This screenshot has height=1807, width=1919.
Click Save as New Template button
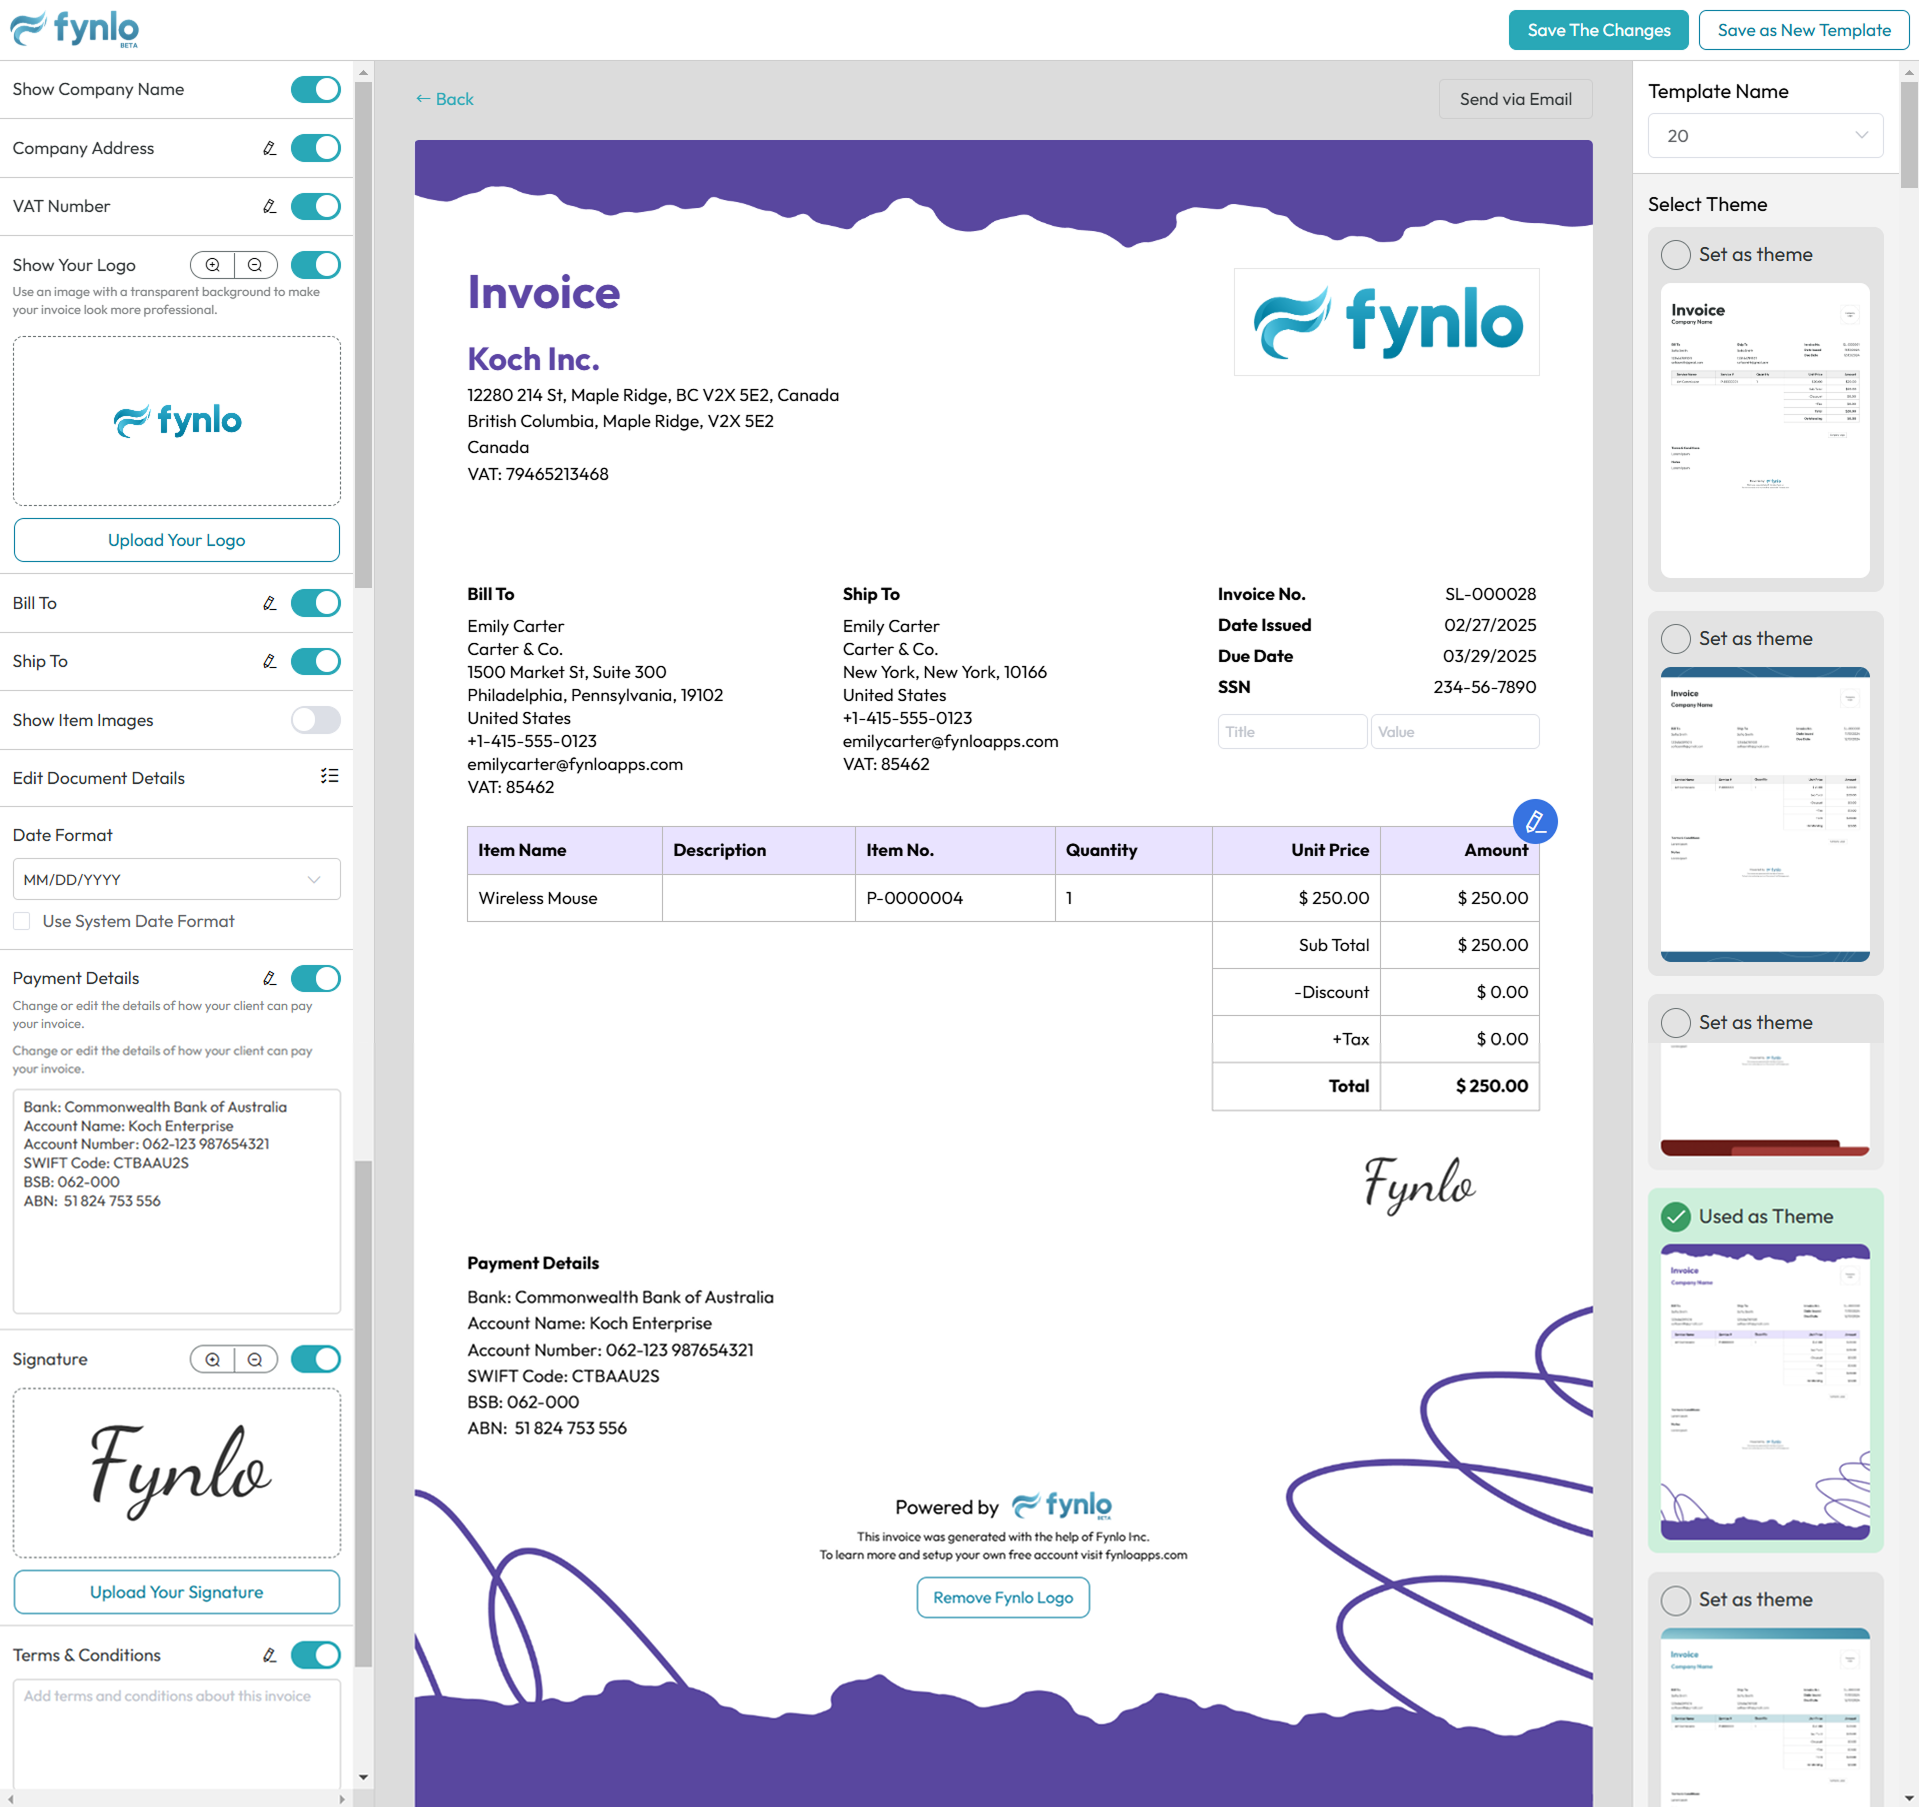tap(1804, 30)
